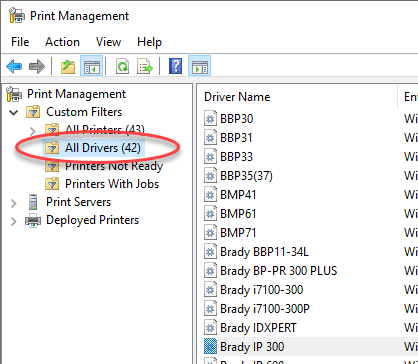Image resolution: width=418 pixels, height=364 pixels.
Task: Select the BMP71 driver row
Action: point(238,233)
